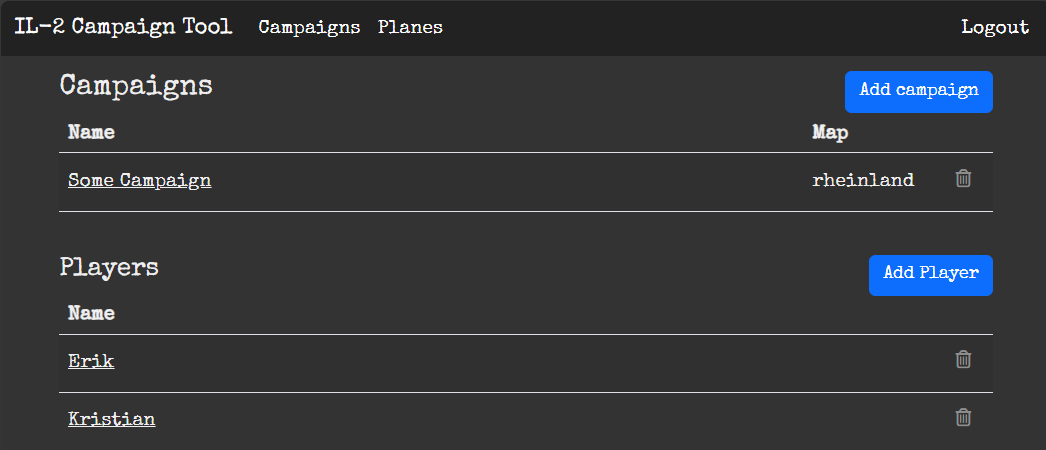Remove player Kristian using the trash icon

point(963,417)
